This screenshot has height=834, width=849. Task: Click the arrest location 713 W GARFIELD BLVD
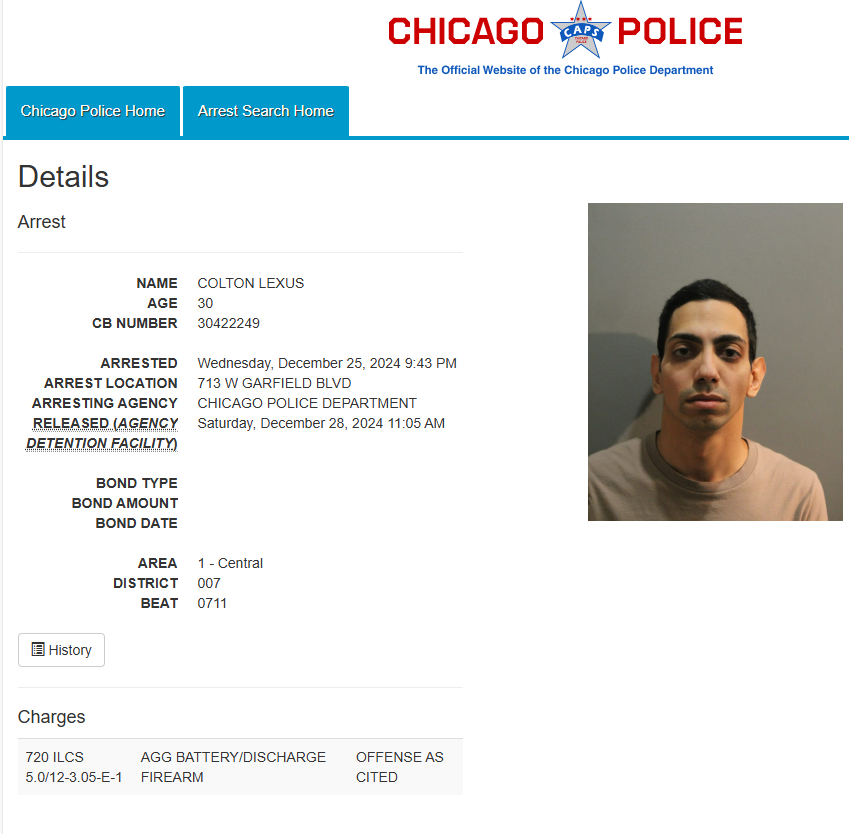[274, 383]
